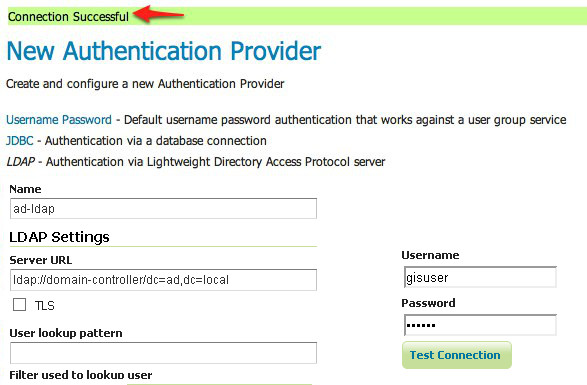Click the Connection Successful status banner
Image resolution: width=587 pixels, height=385 pixels.
pos(297,16)
